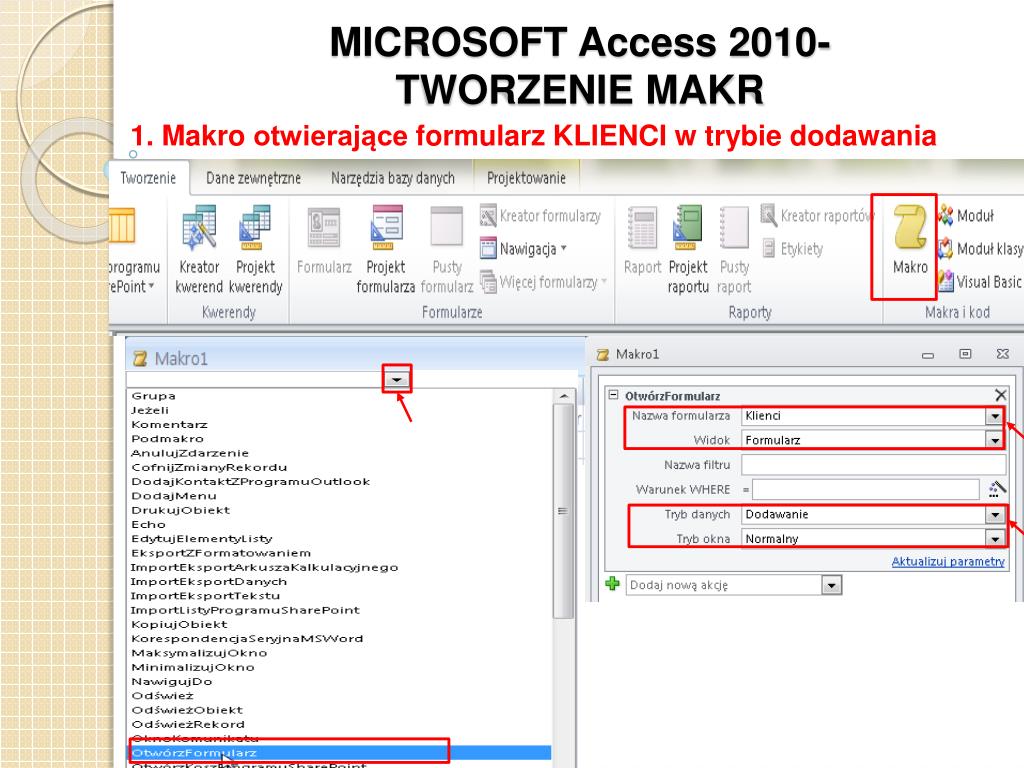Launch Kreator raportów
The height and width of the screenshot is (768, 1024).
tap(817, 216)
